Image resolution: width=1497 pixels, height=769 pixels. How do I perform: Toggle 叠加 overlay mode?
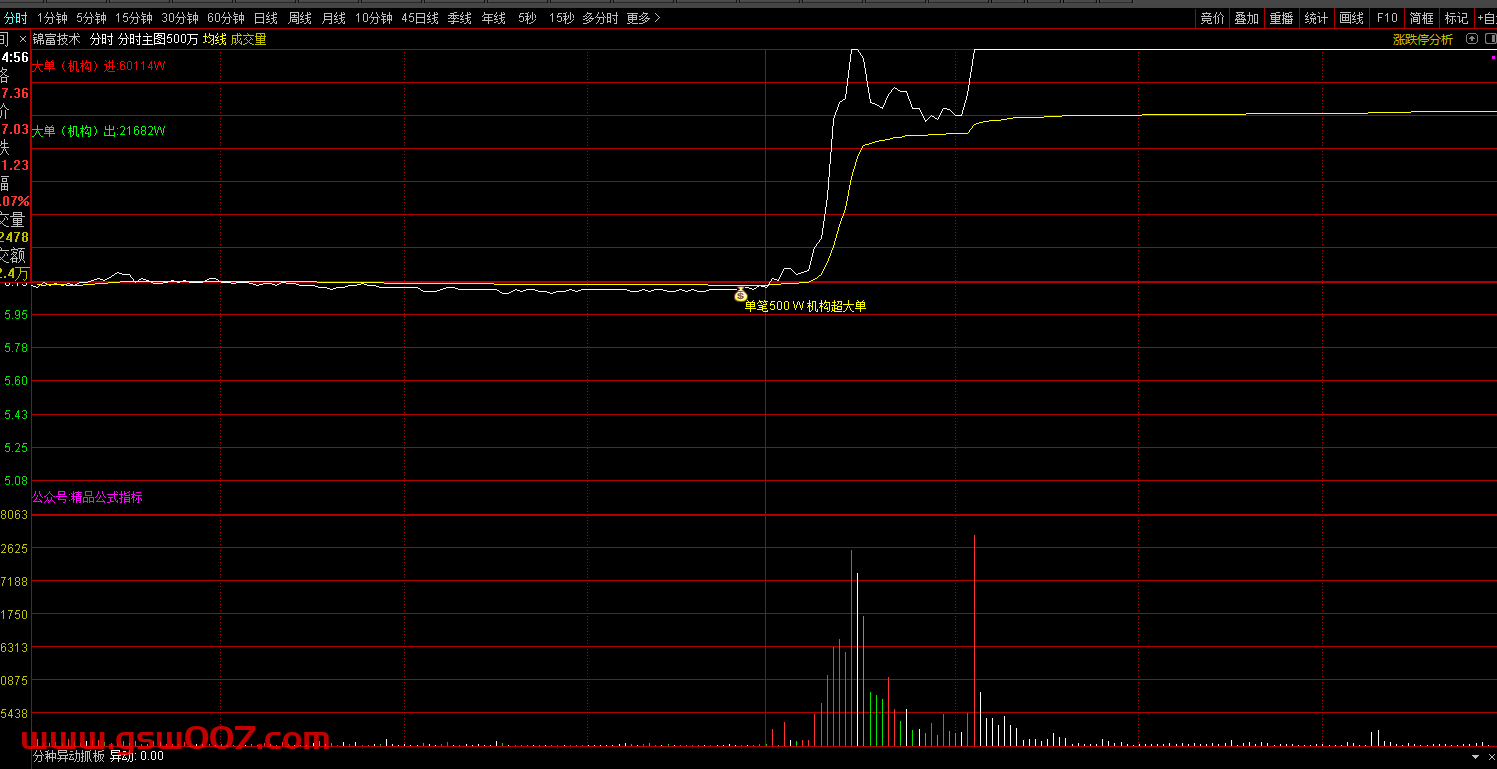tap(1246, 18)
